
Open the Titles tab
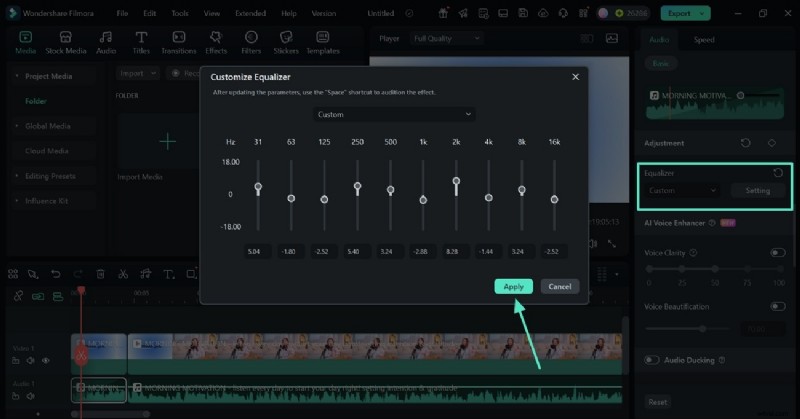tap(141, 42)
